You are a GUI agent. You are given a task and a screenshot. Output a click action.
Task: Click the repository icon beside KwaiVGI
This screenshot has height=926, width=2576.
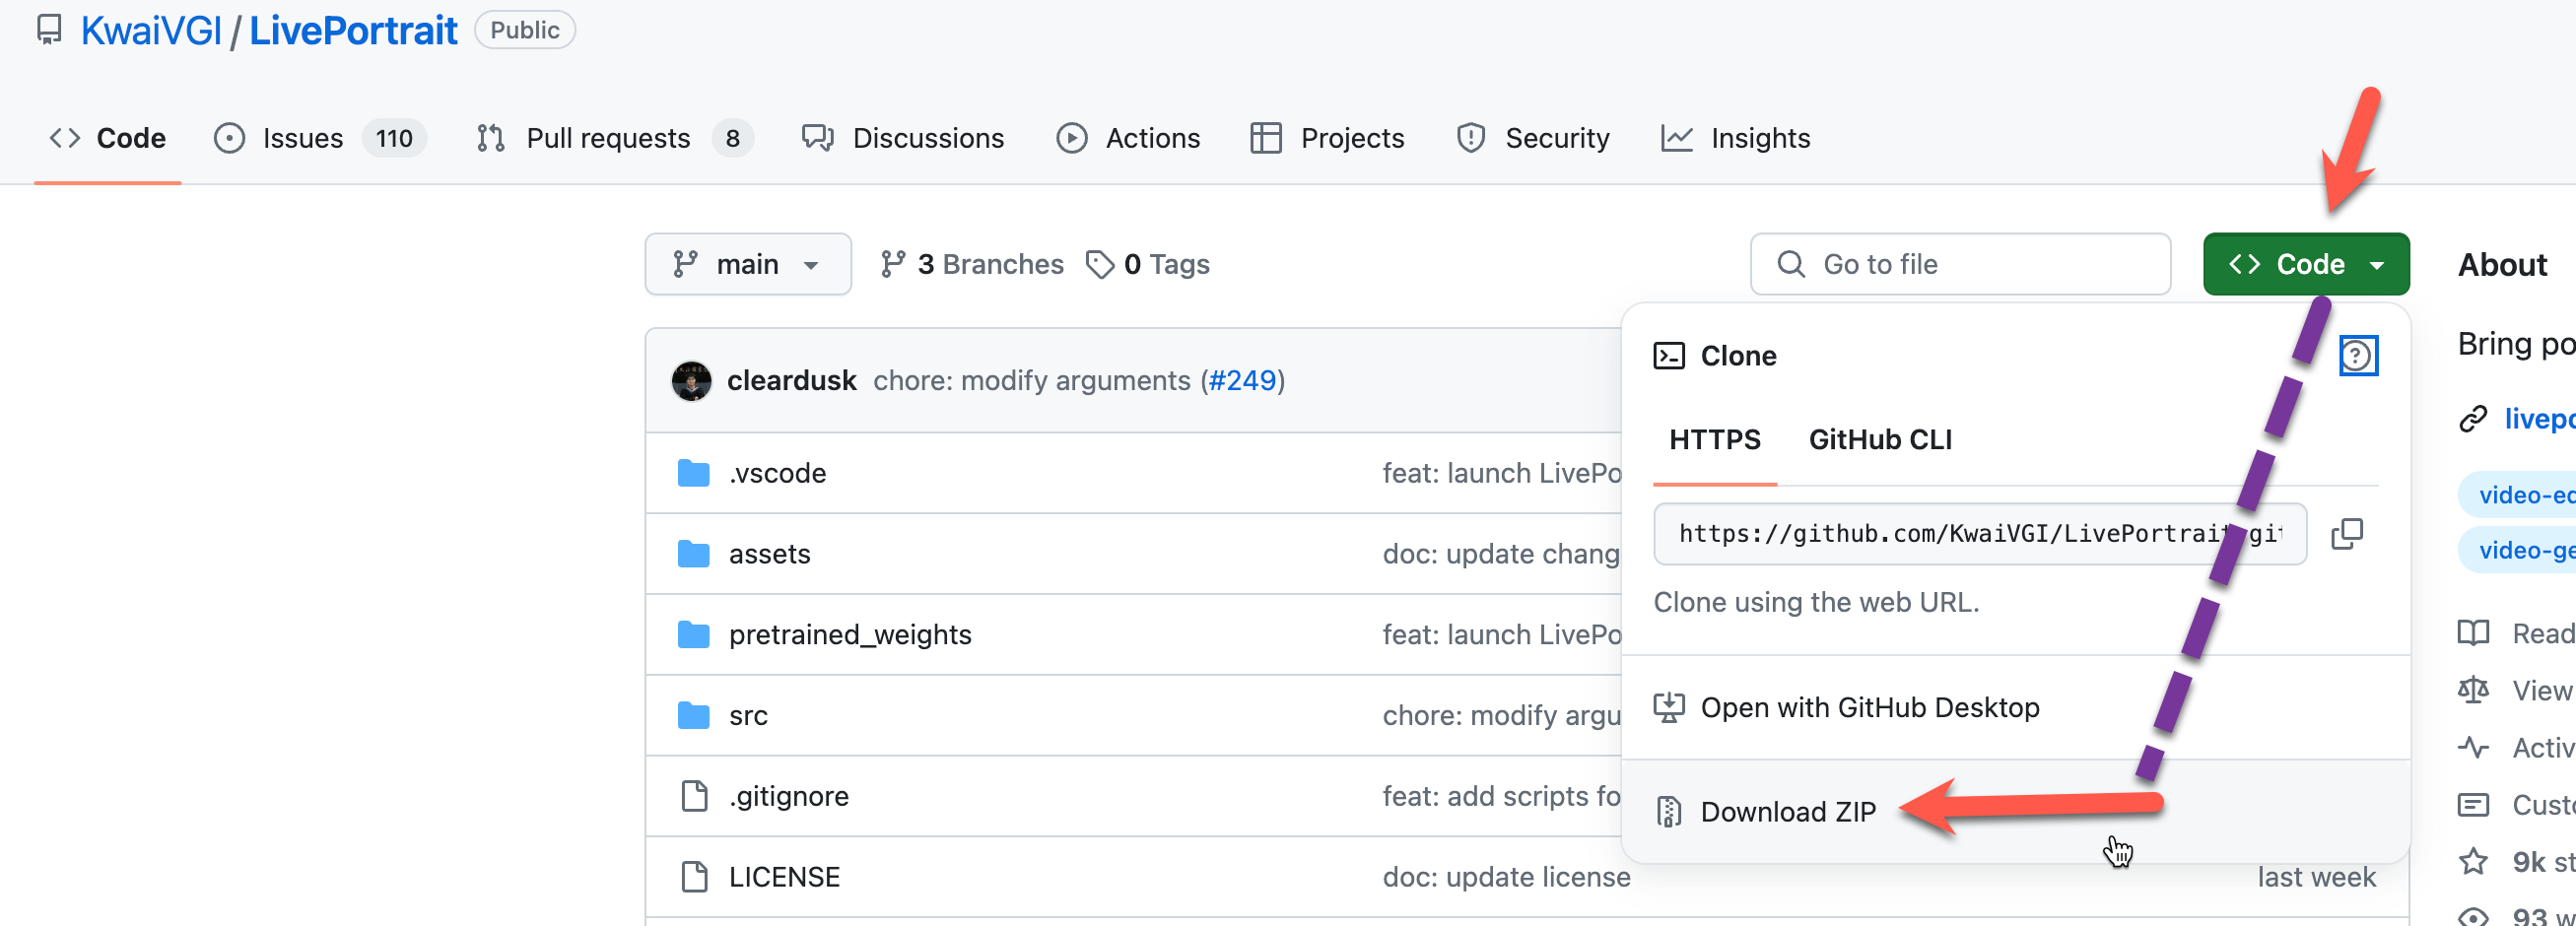(x=48, y=30)
